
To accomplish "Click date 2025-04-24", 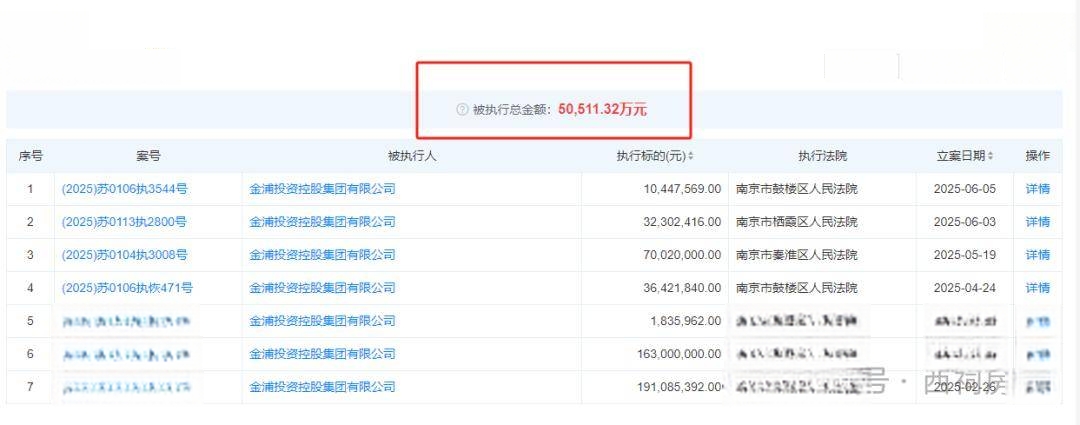I will [x=965, y=288].
